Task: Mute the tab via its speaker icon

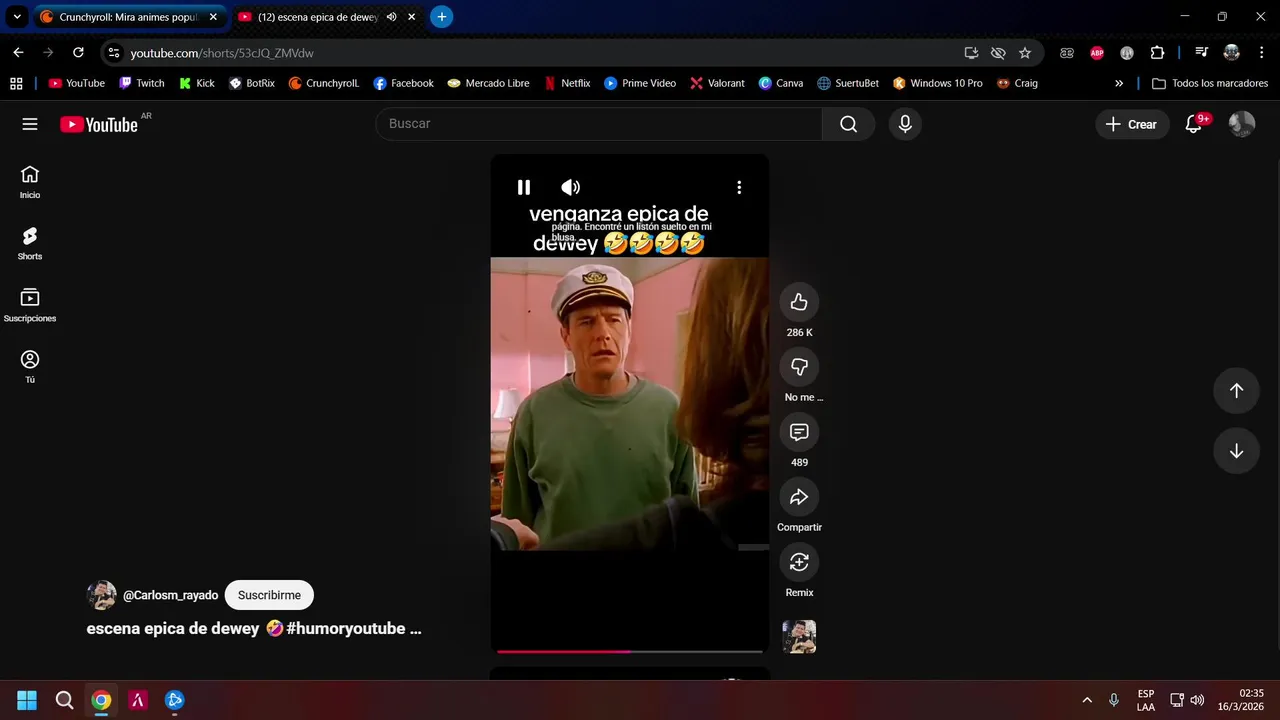Action: [392, 17]
